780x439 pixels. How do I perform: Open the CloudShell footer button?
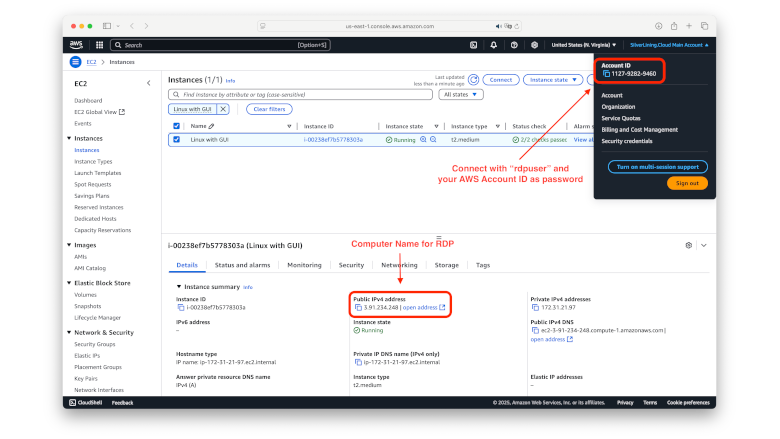click(86, 403)
